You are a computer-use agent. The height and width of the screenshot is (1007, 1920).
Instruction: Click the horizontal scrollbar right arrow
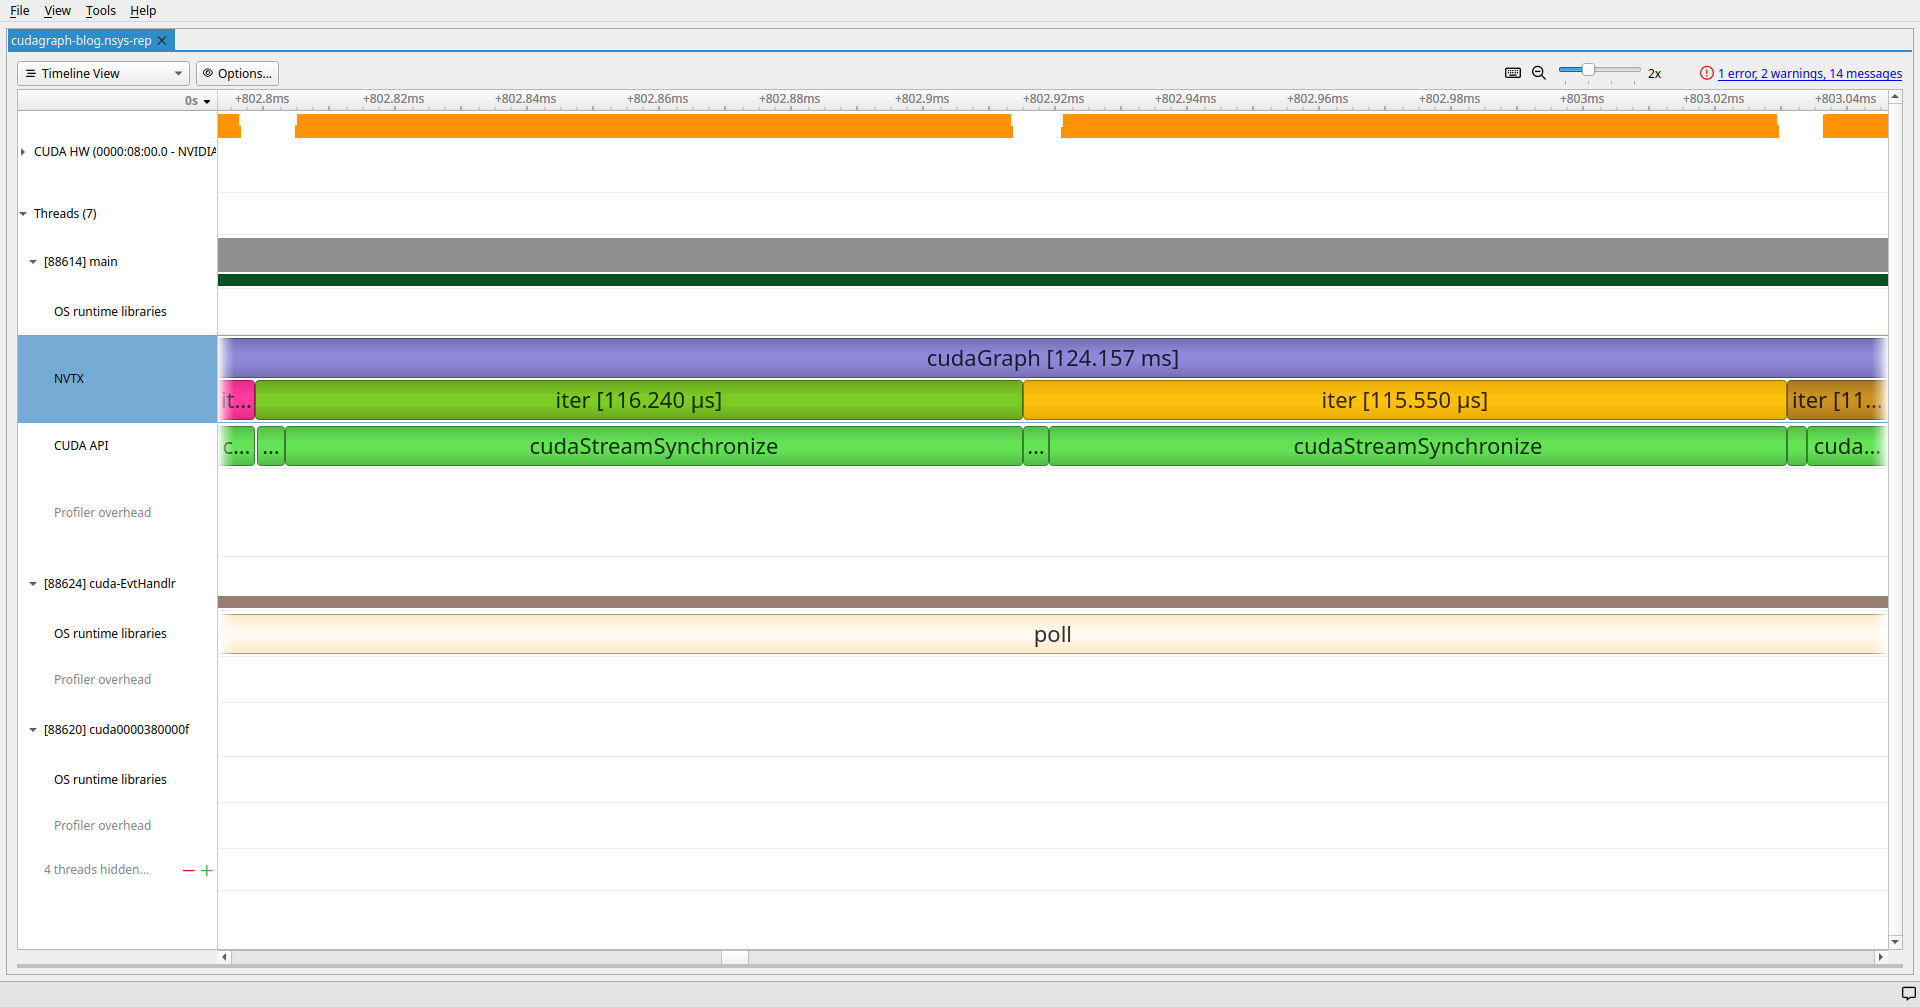[x=1880, y=957]
